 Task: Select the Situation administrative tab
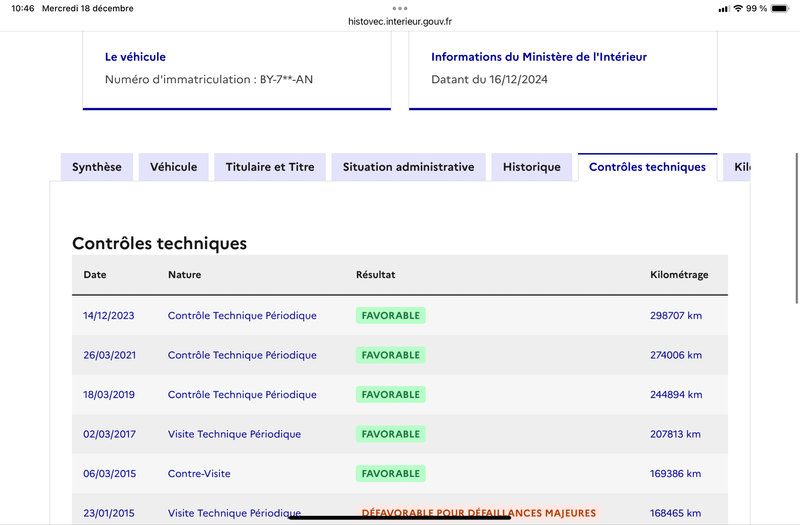408,167
